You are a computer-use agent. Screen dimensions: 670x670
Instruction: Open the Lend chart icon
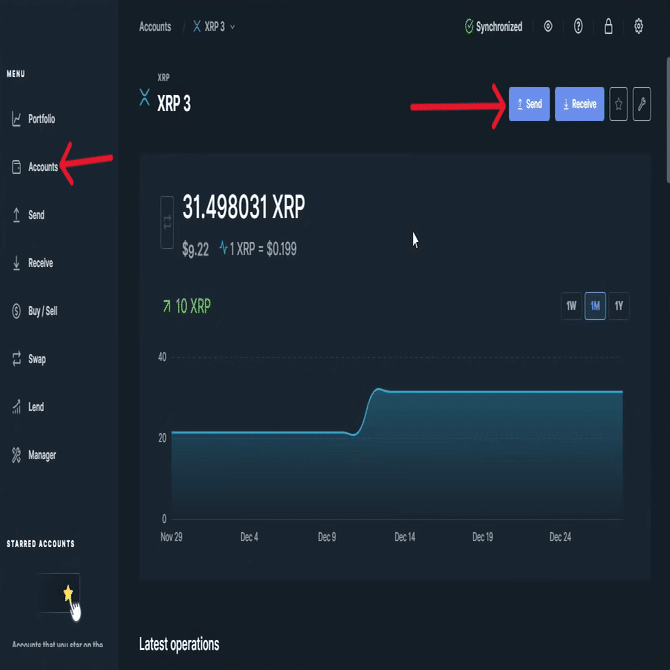coord(16,407)
